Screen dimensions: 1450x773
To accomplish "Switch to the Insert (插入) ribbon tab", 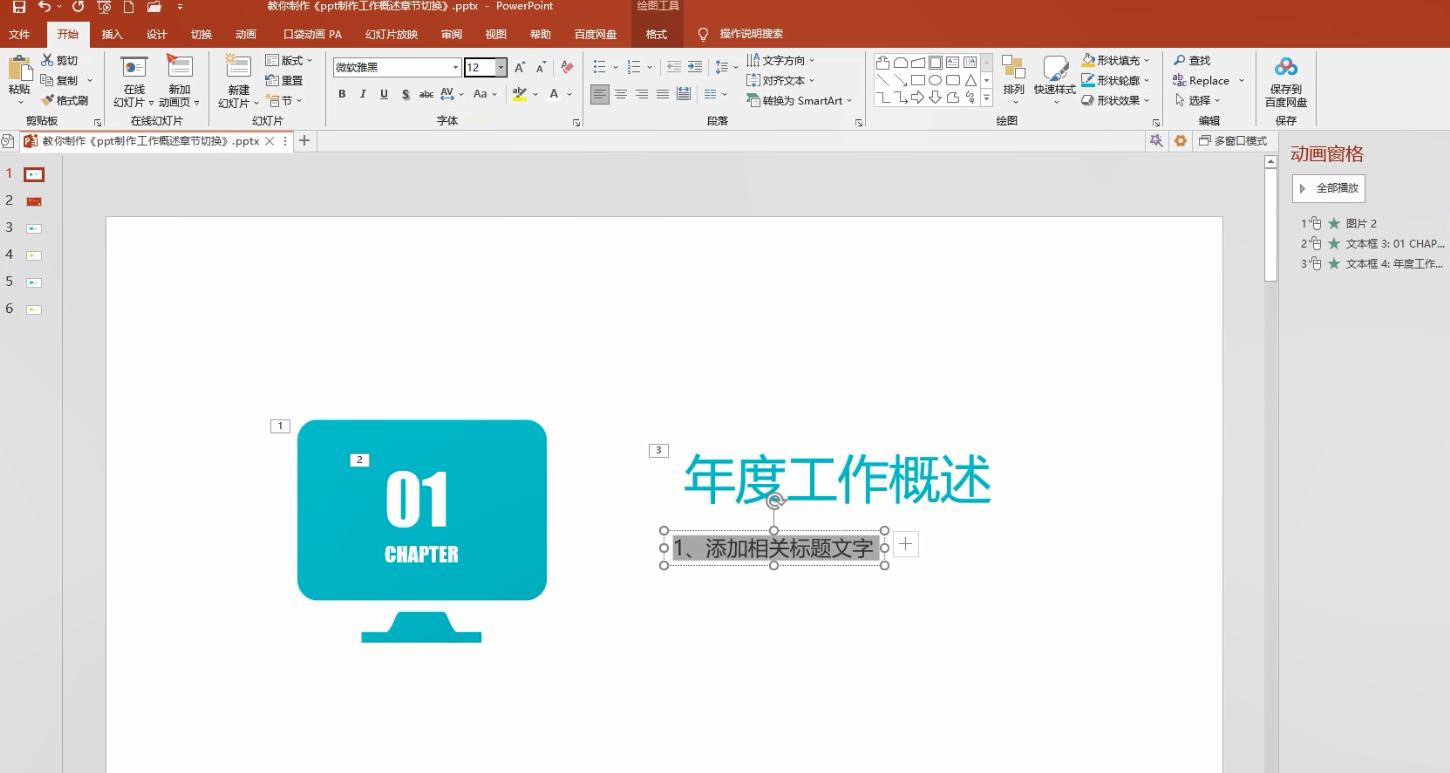I will point(112,34).
